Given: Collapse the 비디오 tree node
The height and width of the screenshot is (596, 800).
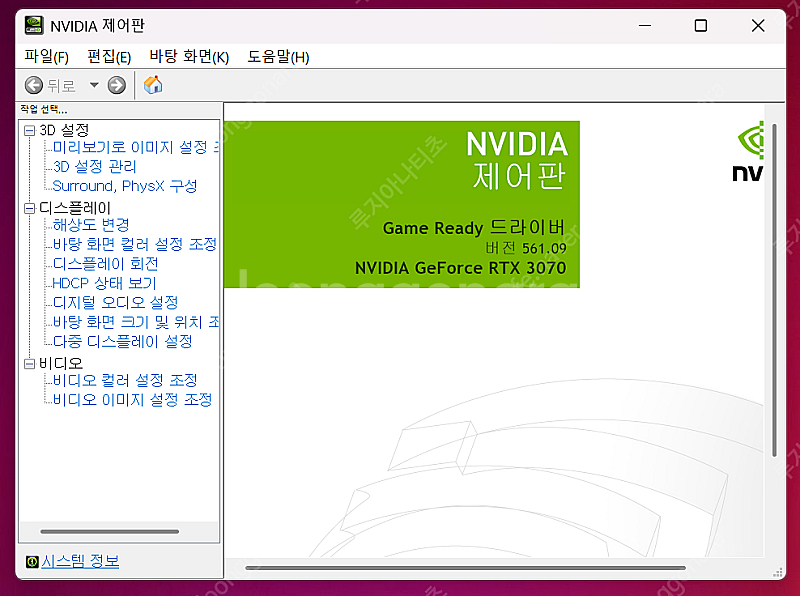Looking at the screenshot, I should tap(30, 363).
